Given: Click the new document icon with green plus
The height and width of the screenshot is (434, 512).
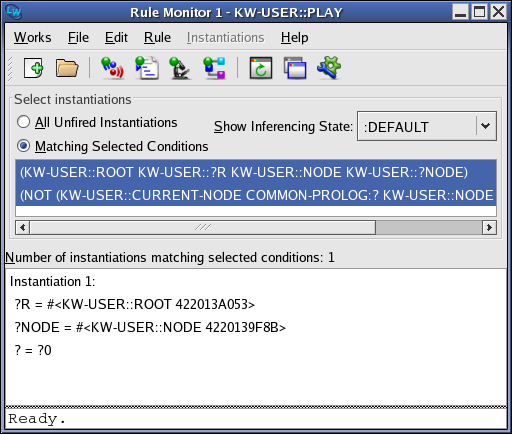Looking at the screenshot, I should [33, 68].
